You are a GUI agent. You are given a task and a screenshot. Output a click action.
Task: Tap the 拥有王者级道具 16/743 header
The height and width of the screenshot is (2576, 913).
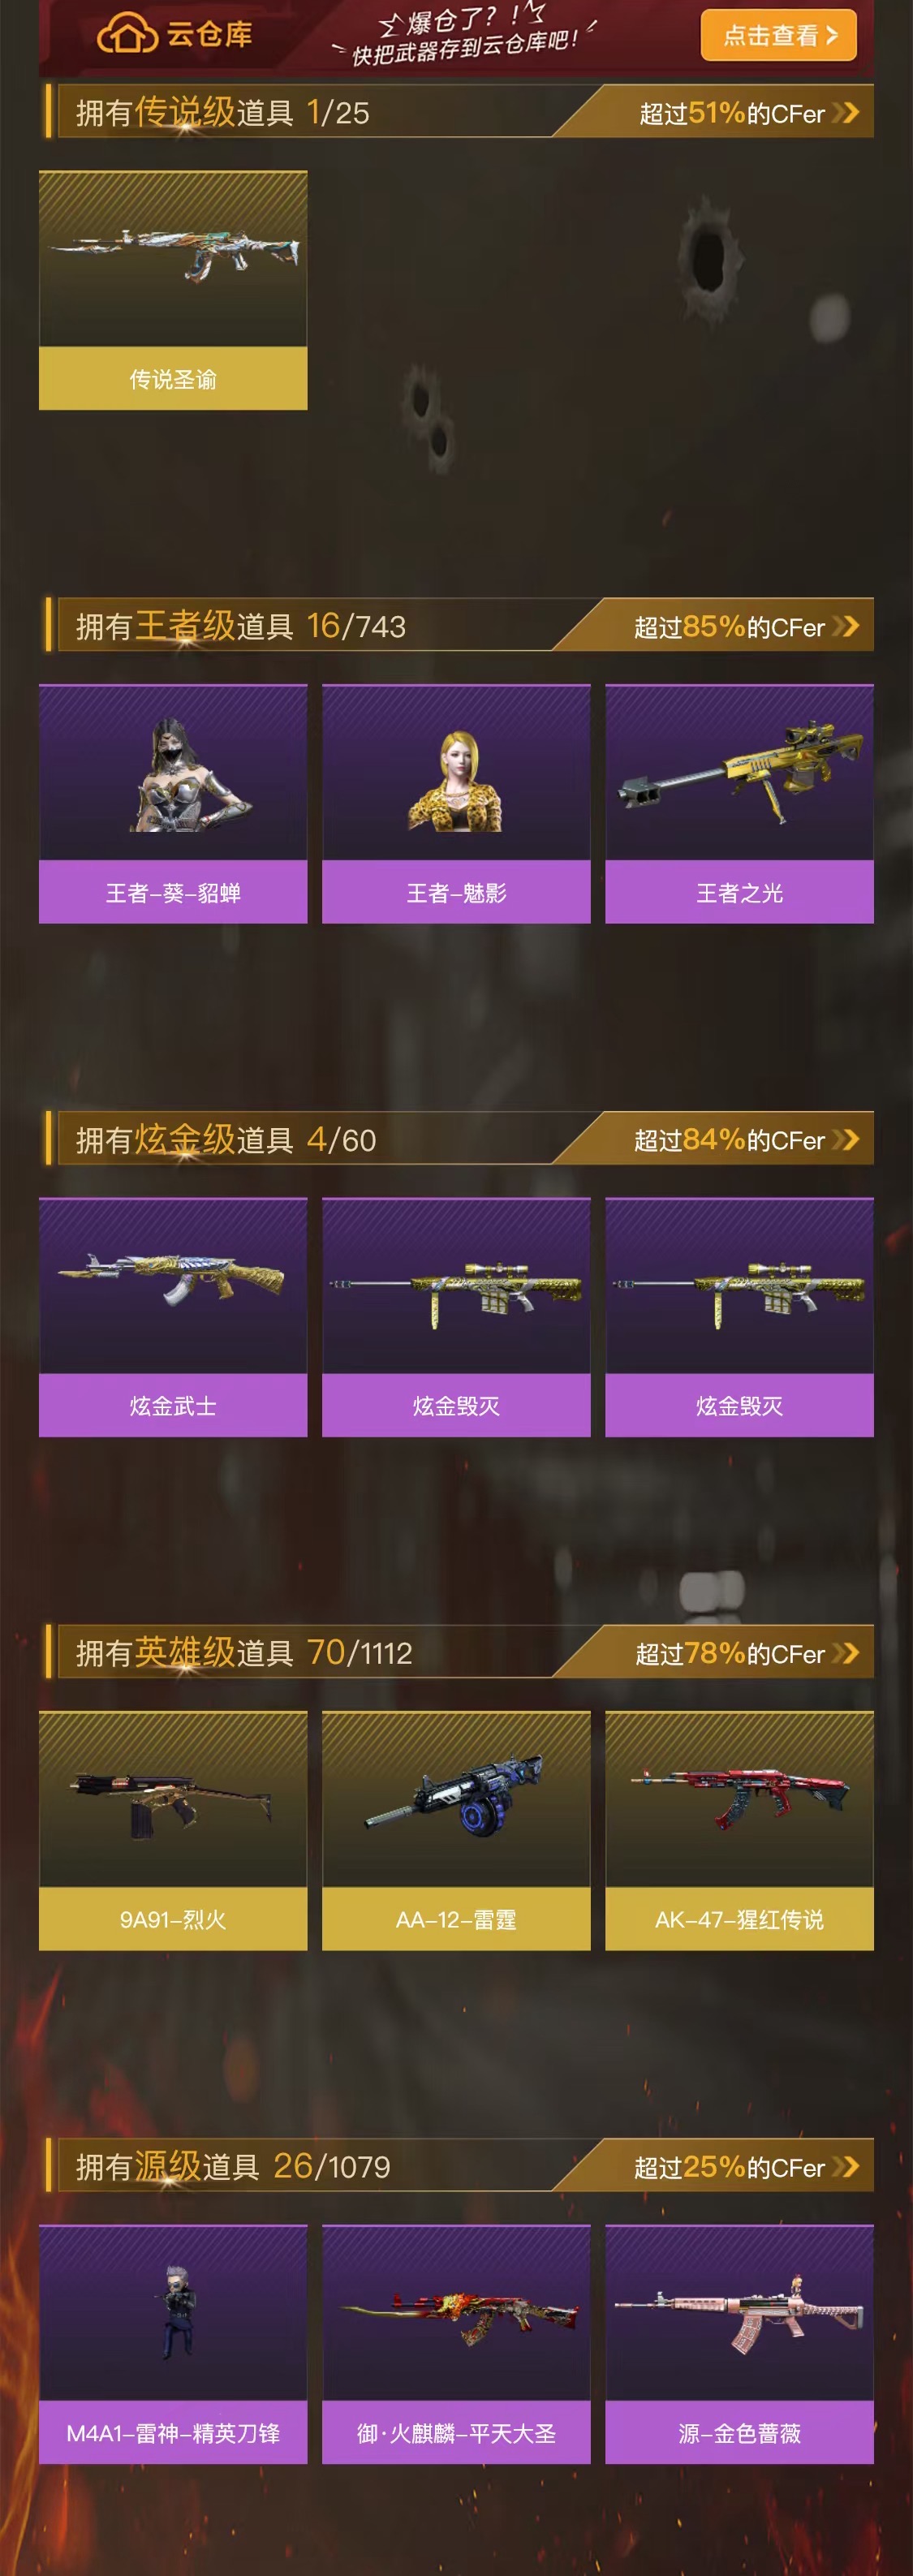pyautogui.click(x=241, y=626)
